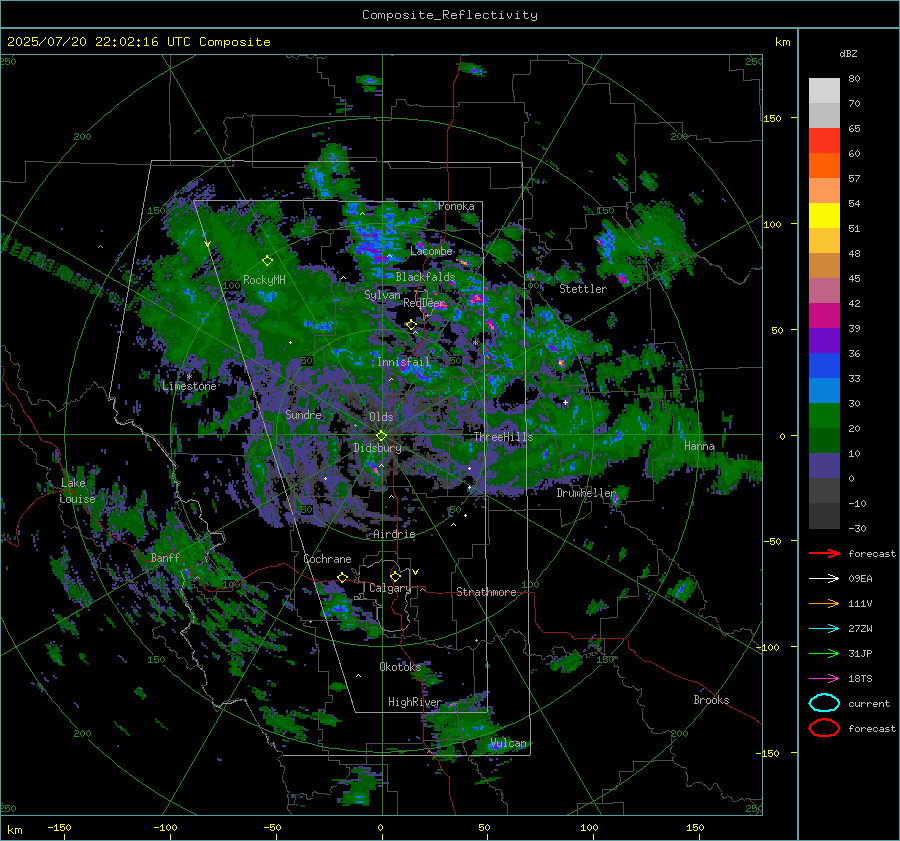Click the Okotoks town label

pos(400,667)
